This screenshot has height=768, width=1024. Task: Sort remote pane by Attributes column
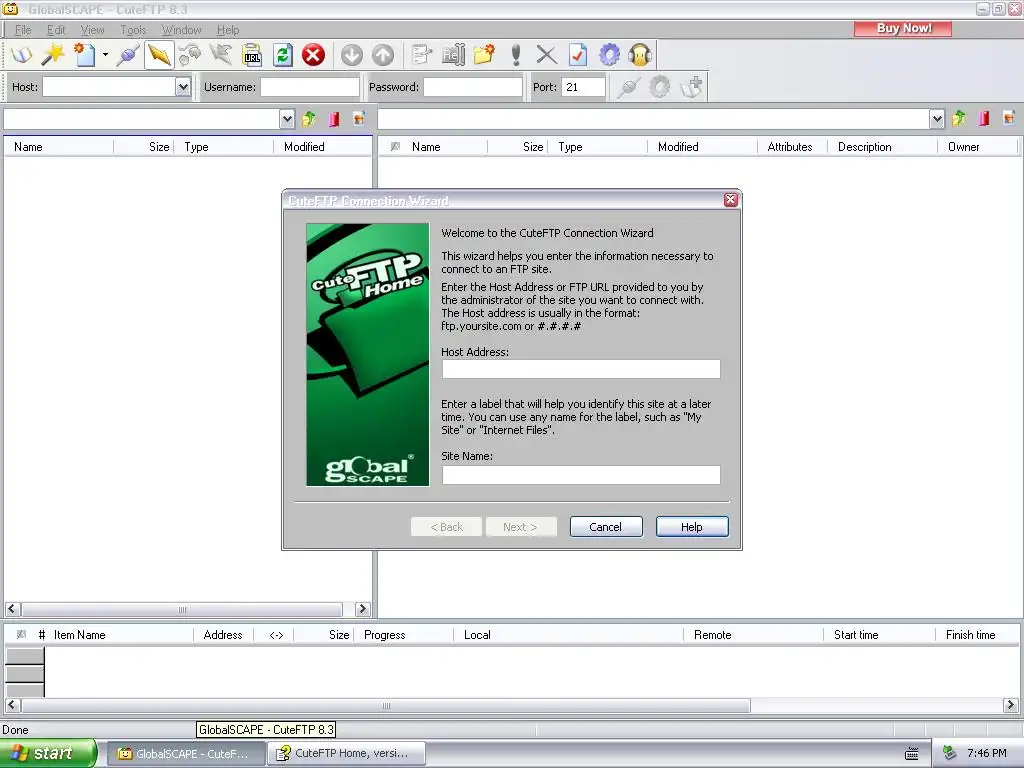tap(792, 147)
